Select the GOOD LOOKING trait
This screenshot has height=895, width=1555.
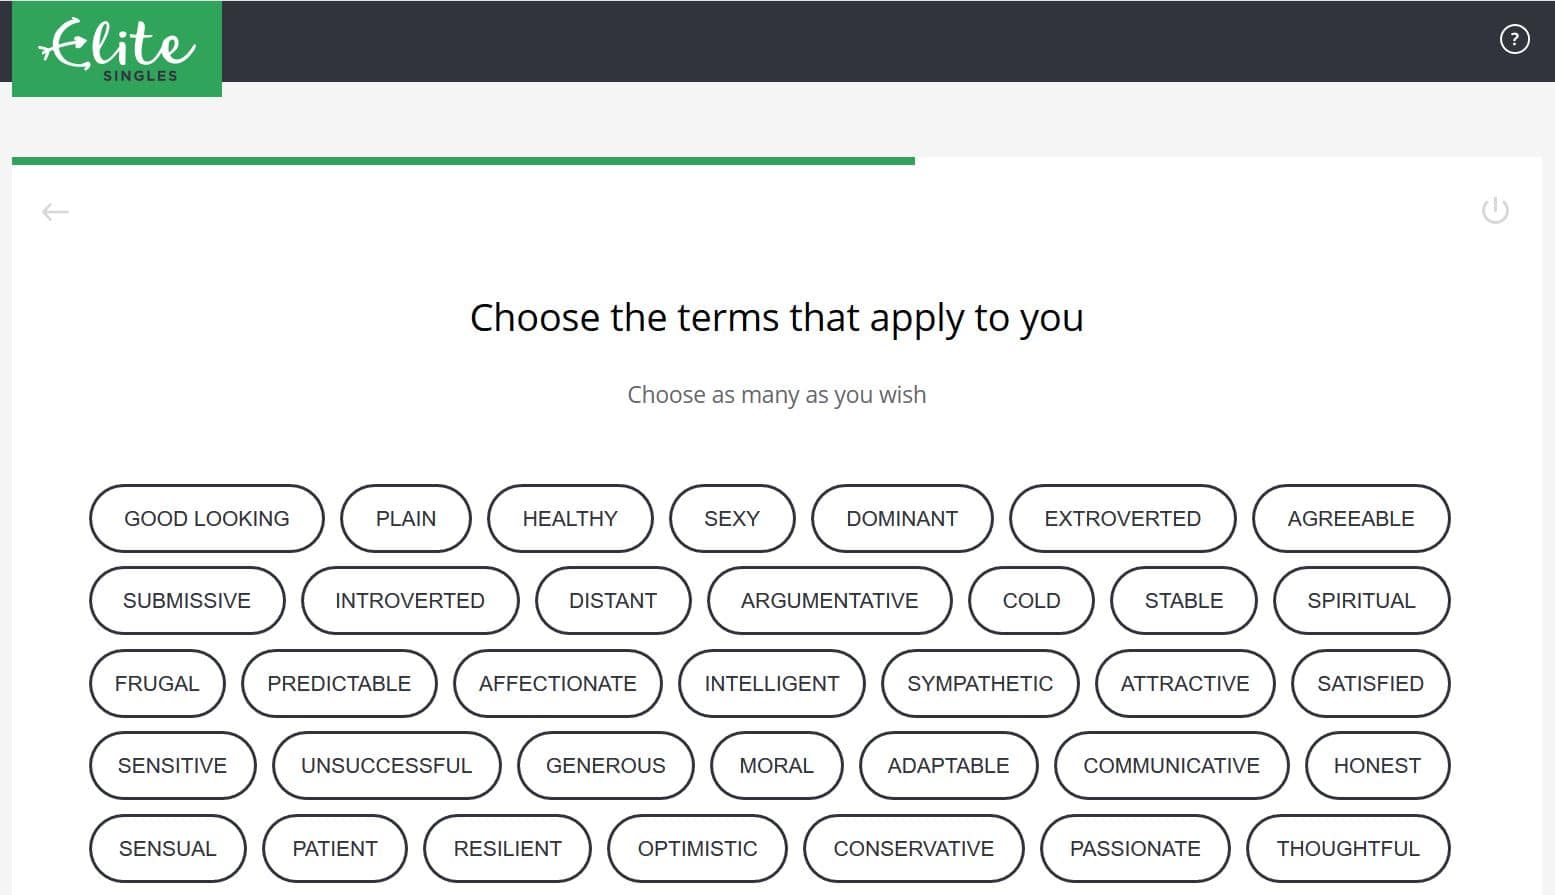tap(206, 518)
